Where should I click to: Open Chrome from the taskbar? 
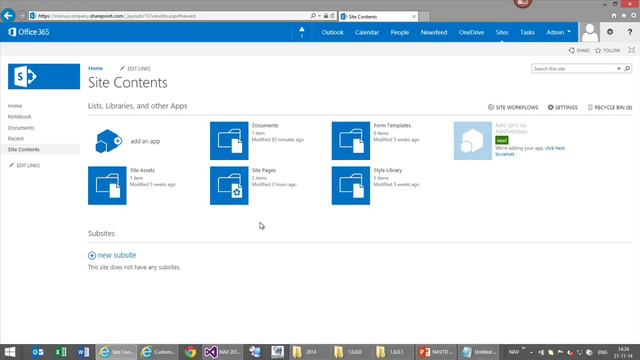click(190, 352)
